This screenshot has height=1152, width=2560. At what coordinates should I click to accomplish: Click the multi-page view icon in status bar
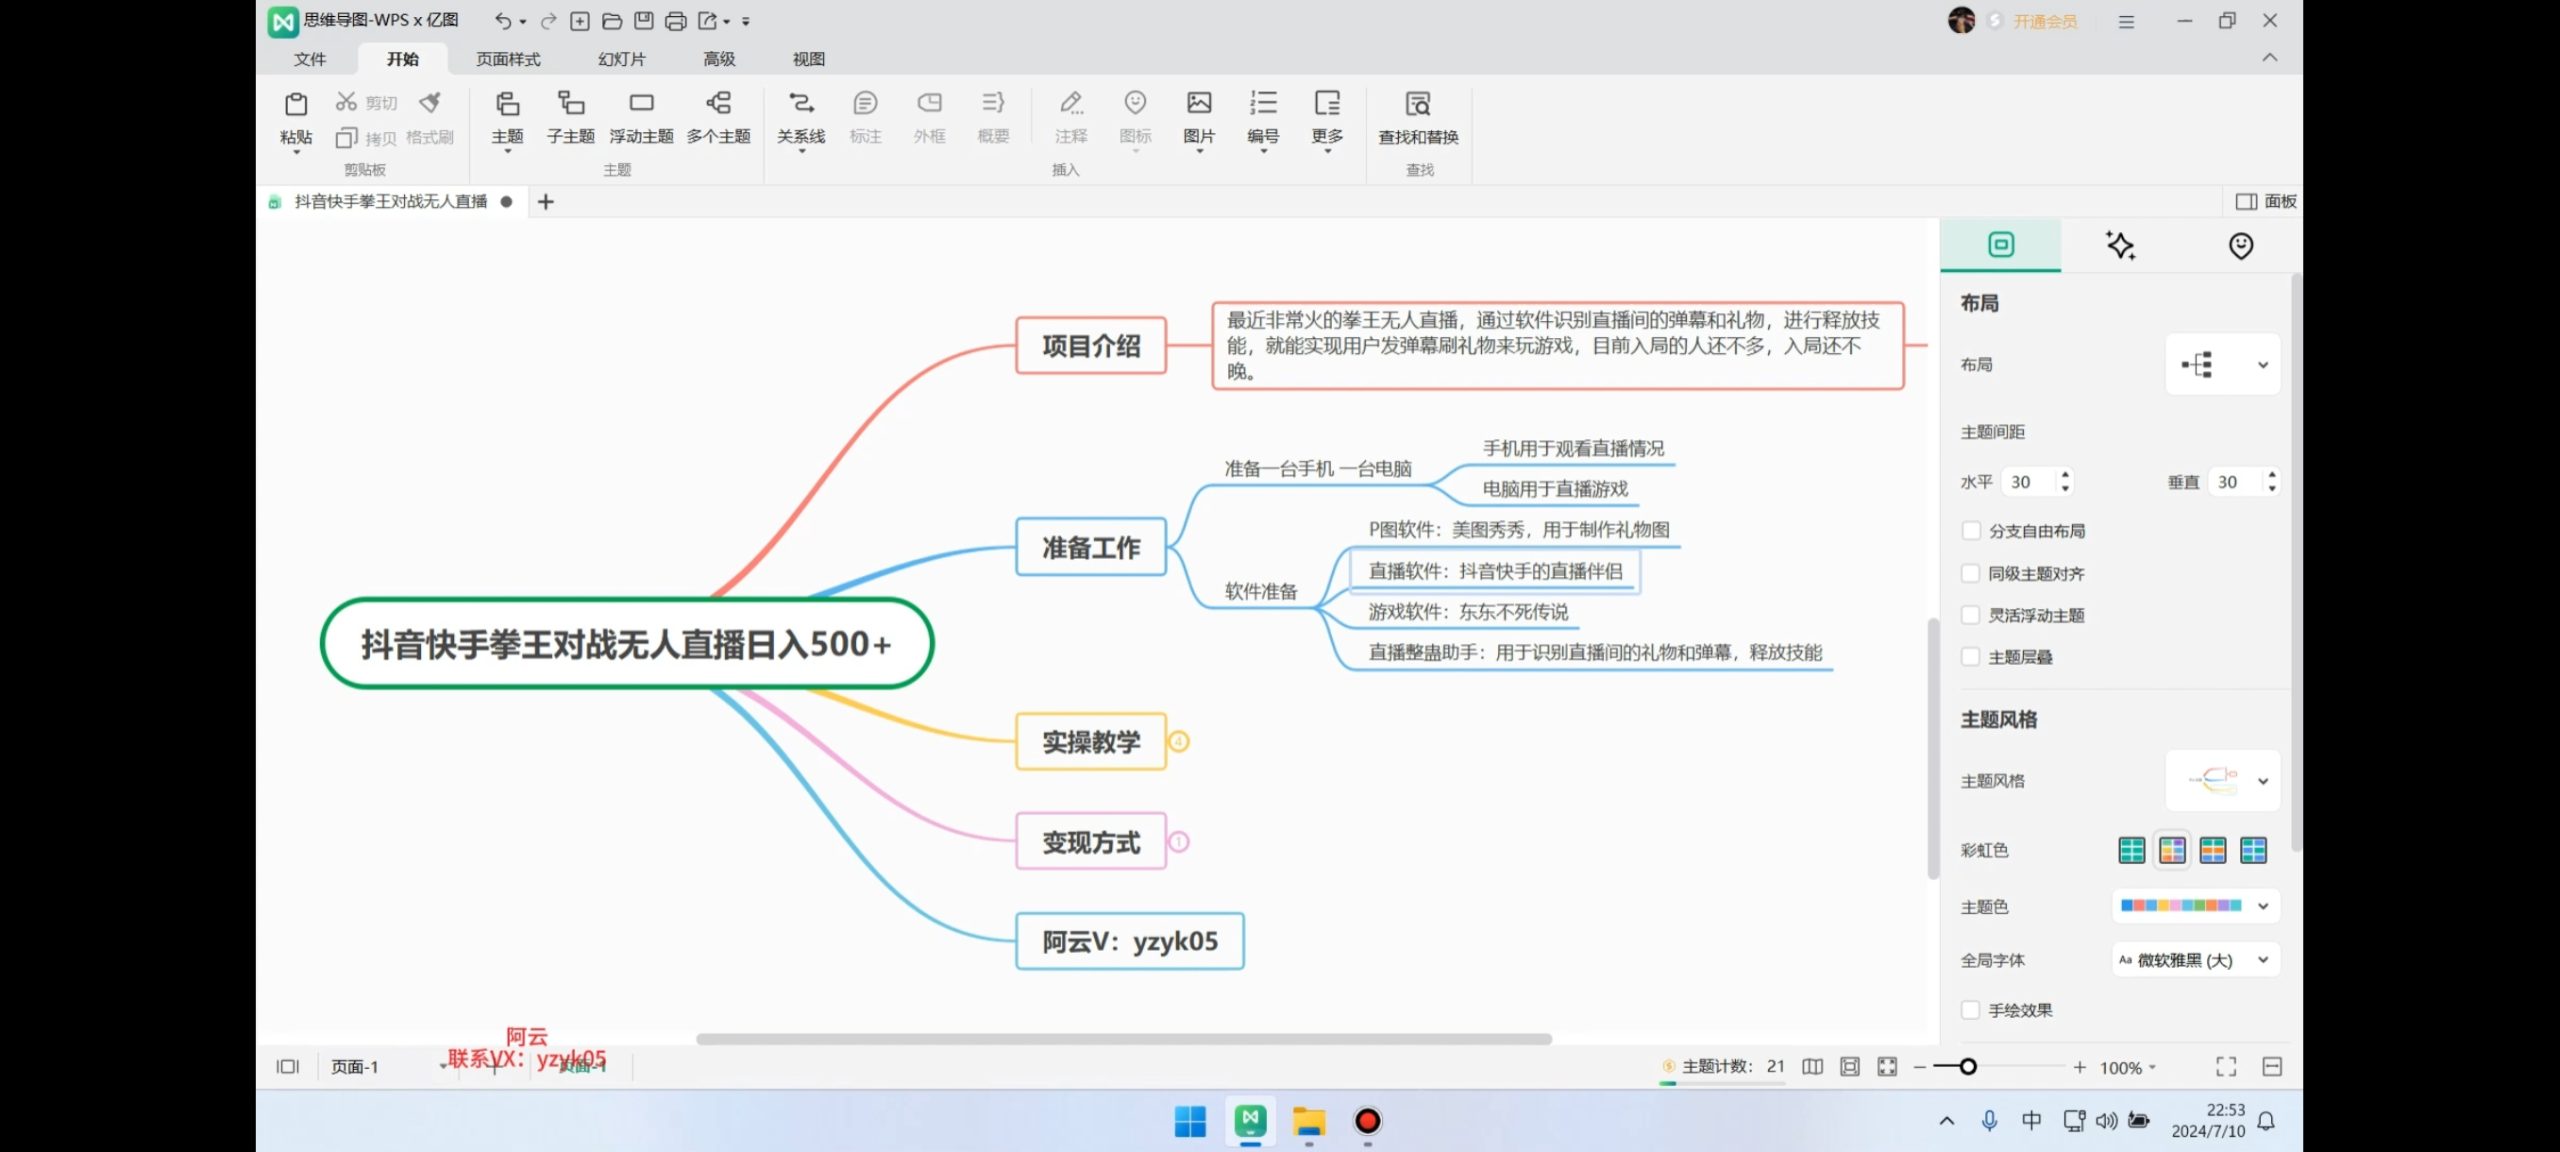pos(1812,1067)
